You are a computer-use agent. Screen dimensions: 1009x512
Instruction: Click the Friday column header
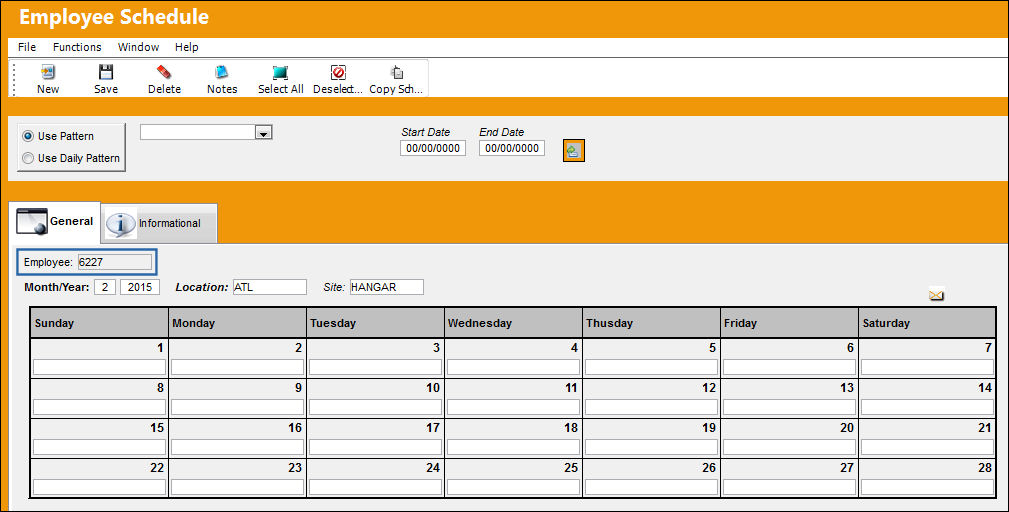tap(789, 323)
